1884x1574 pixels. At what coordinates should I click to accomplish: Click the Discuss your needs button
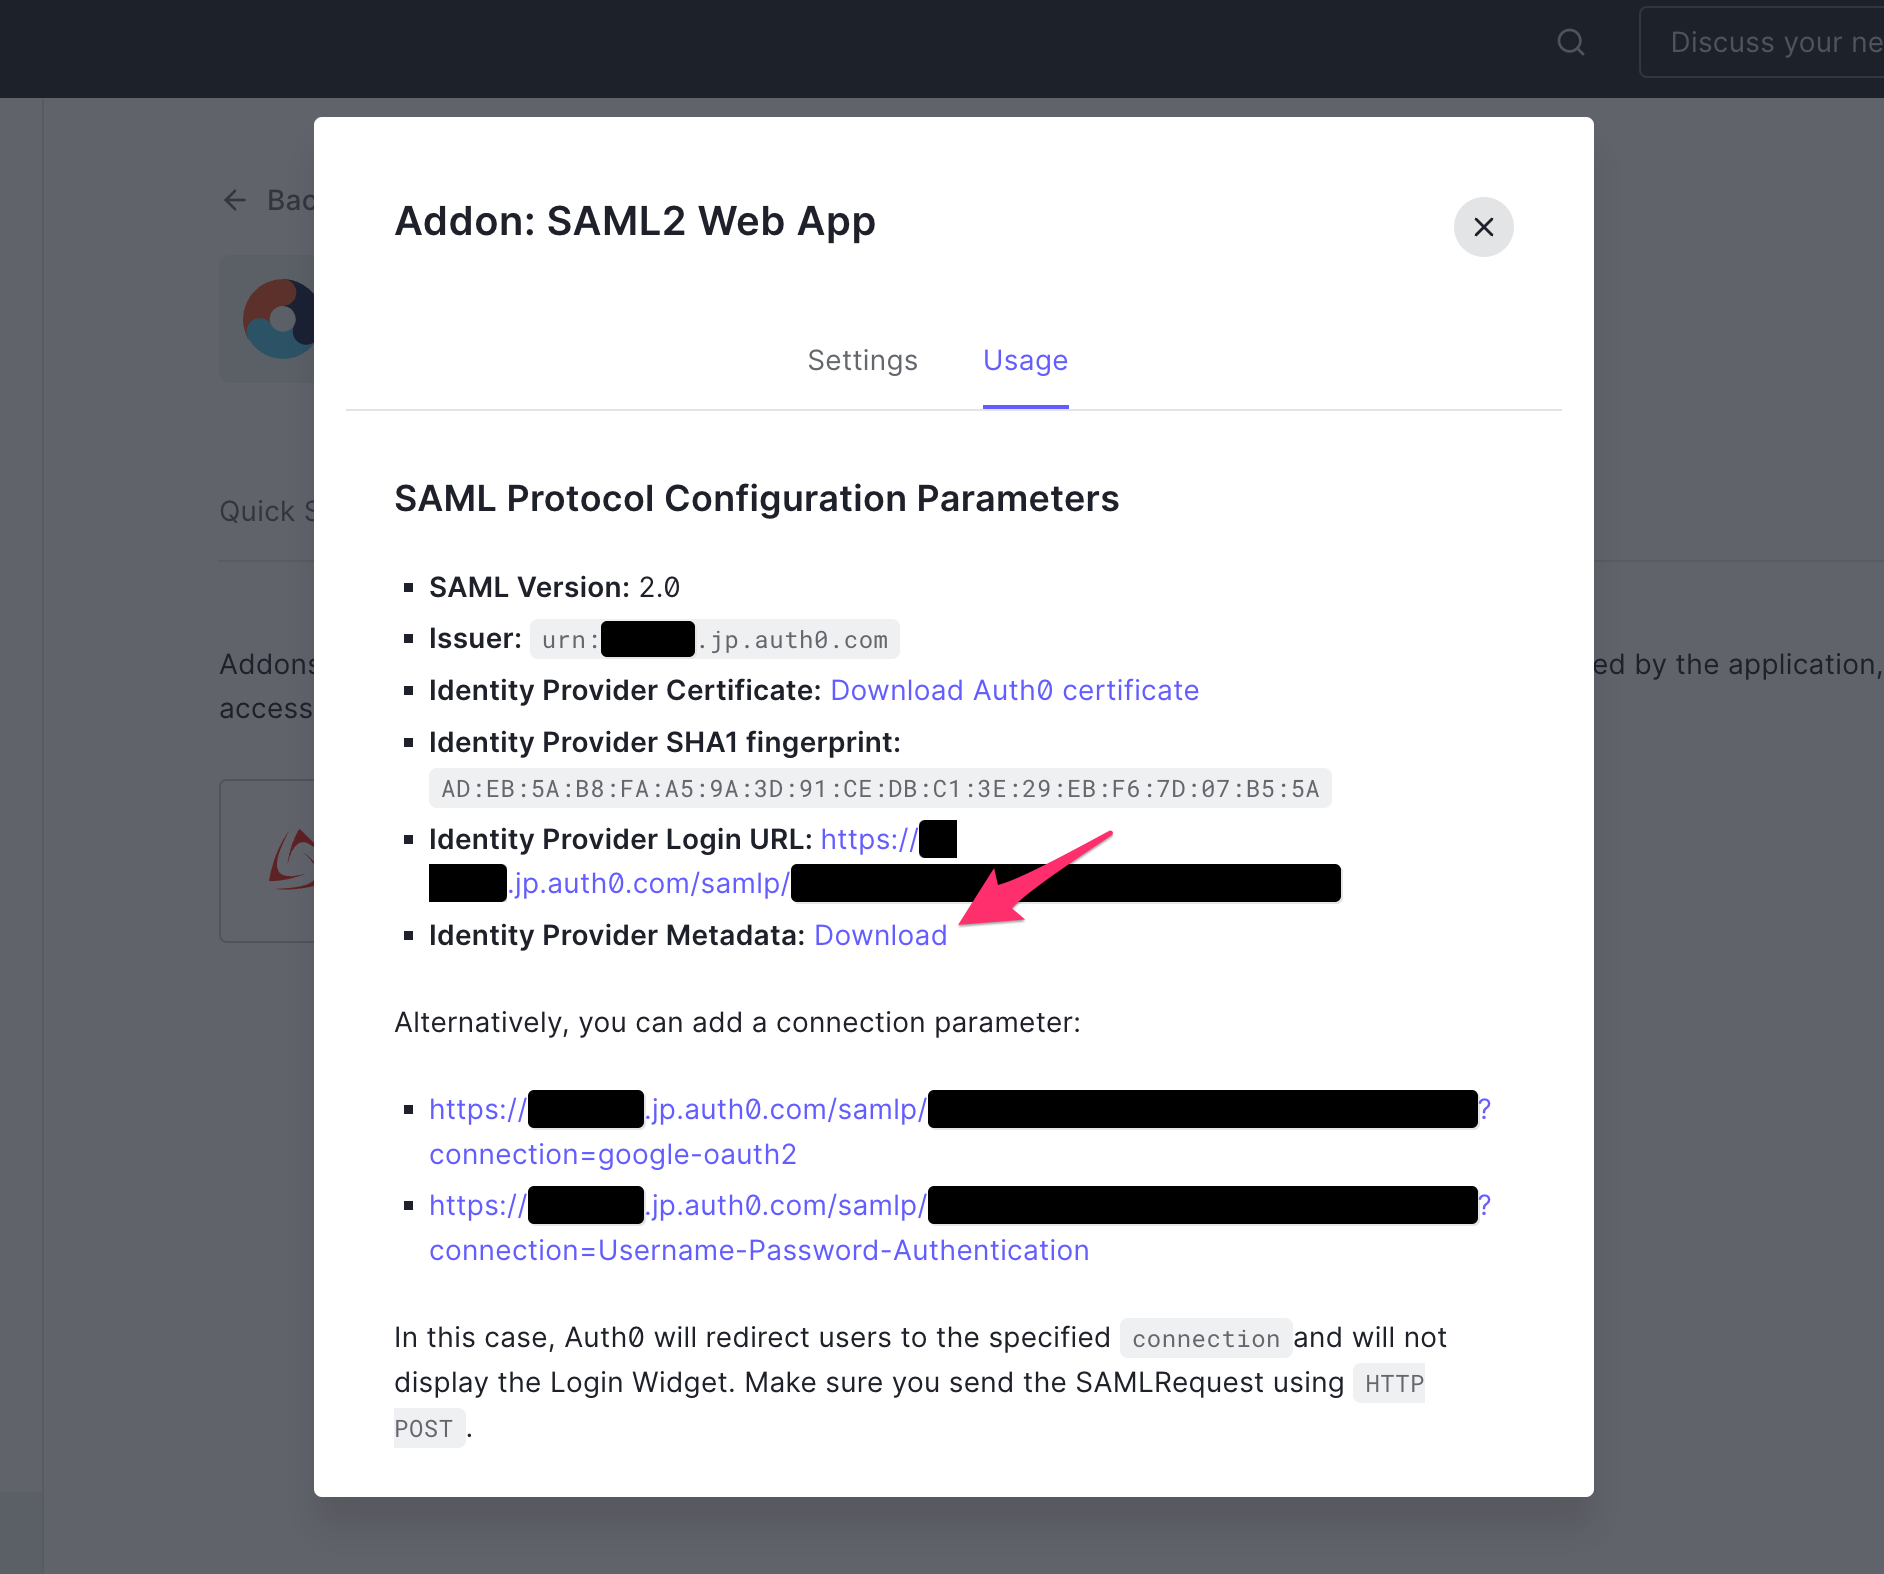point(1762,42)
